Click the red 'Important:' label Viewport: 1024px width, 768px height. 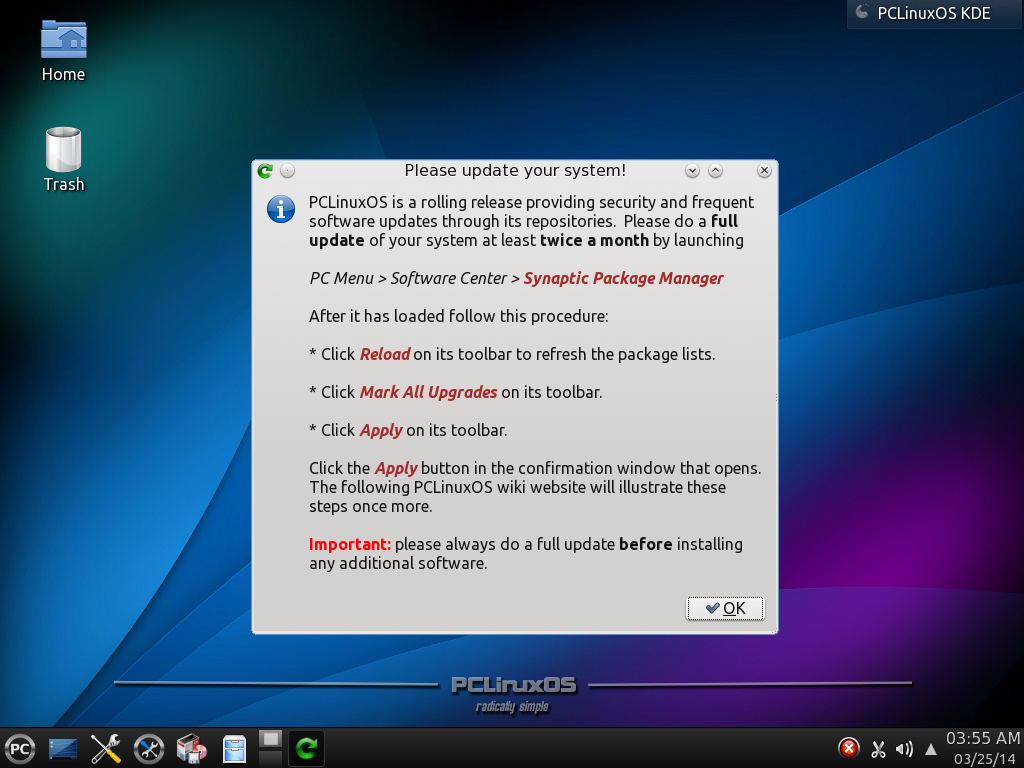pos(350,544)
